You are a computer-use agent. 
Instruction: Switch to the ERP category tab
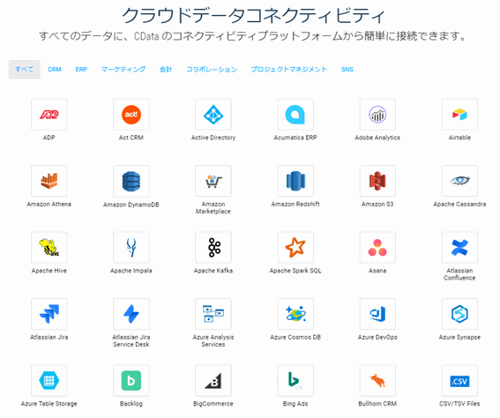click(81, 69)
